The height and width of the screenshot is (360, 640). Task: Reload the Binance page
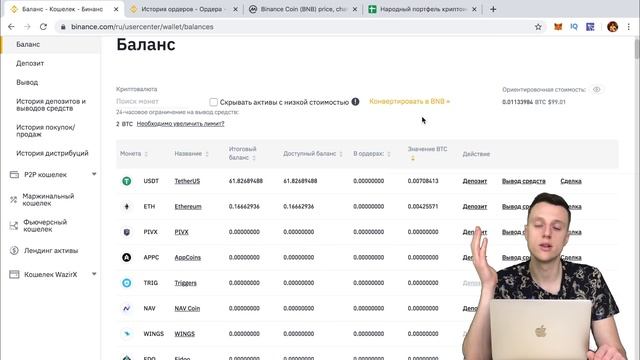coord(43,27)
